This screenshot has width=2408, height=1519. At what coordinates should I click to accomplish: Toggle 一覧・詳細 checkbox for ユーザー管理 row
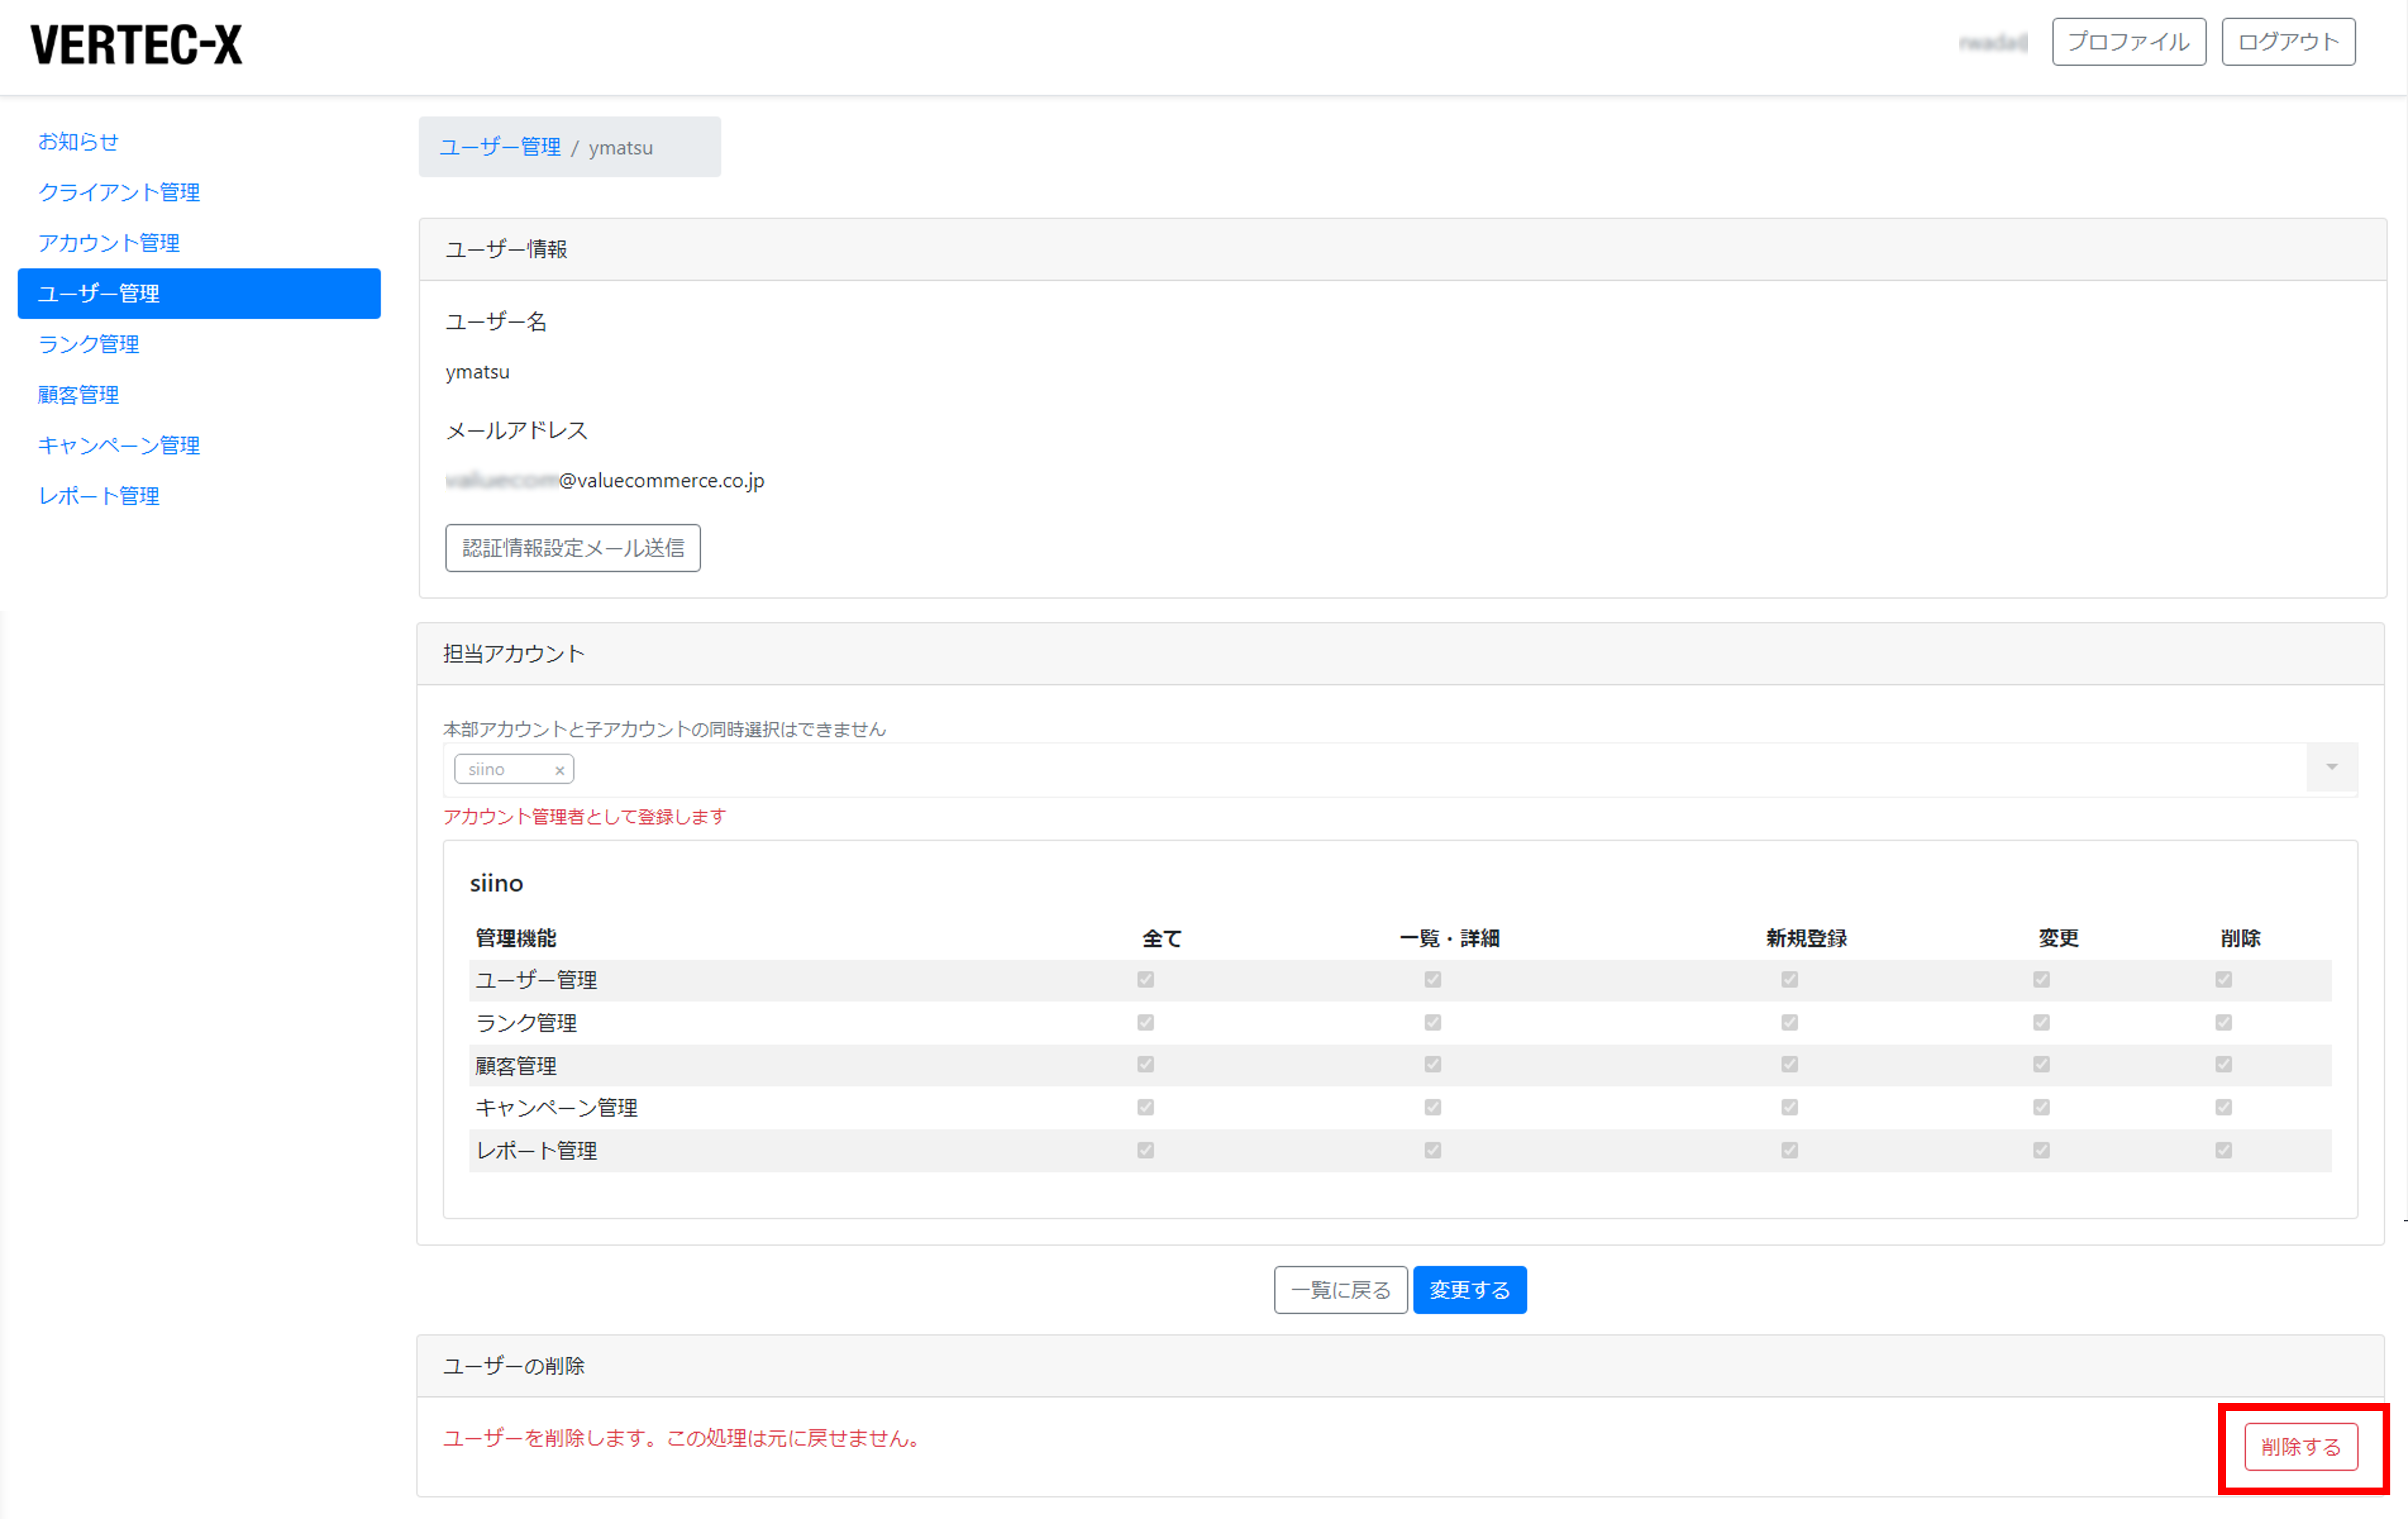pyautogui.click(x=1432, y=980)
